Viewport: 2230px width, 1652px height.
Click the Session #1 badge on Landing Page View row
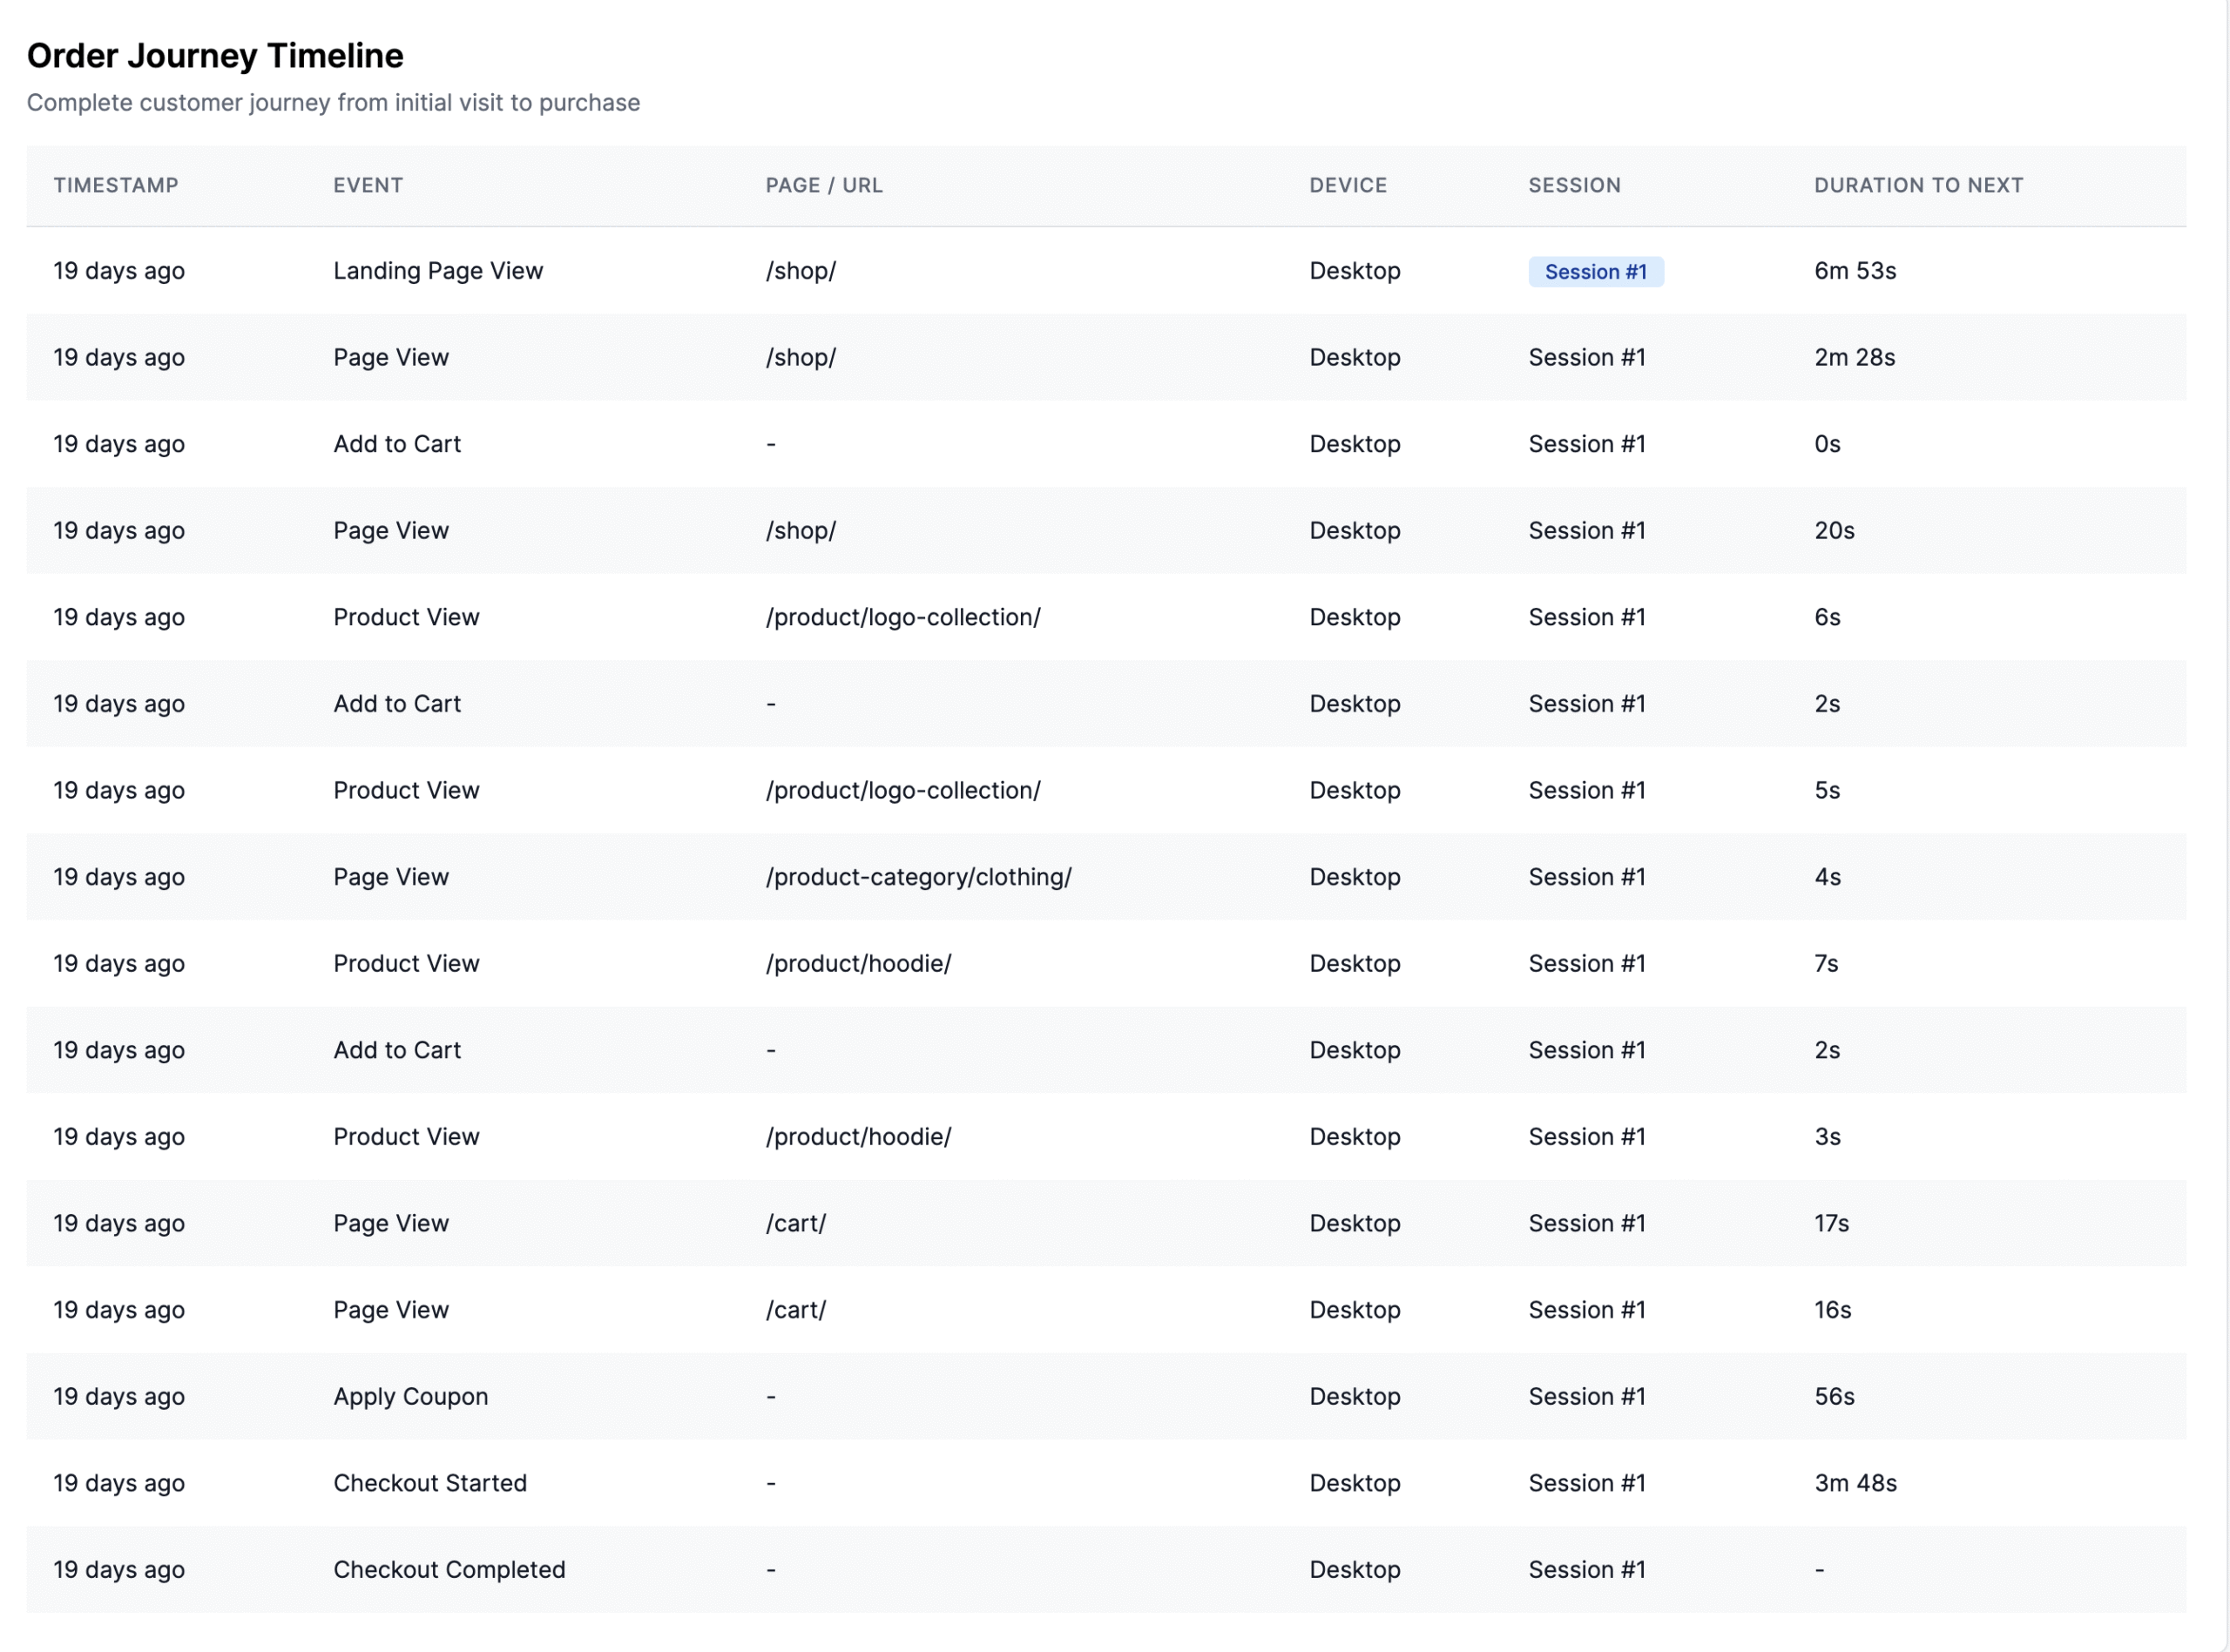(1594, 271)
